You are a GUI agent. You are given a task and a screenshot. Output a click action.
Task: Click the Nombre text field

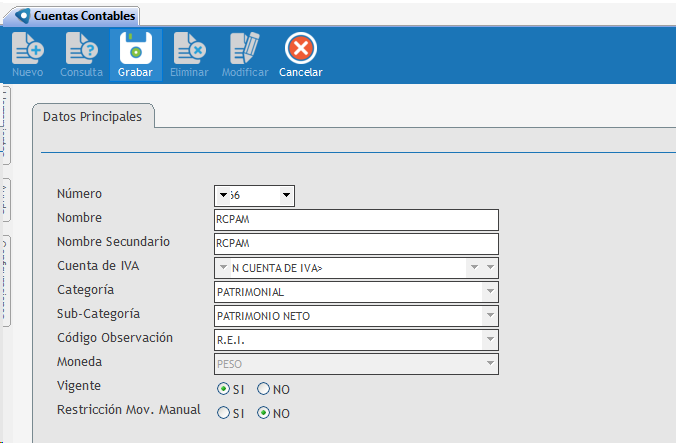(x=355, y=220)
